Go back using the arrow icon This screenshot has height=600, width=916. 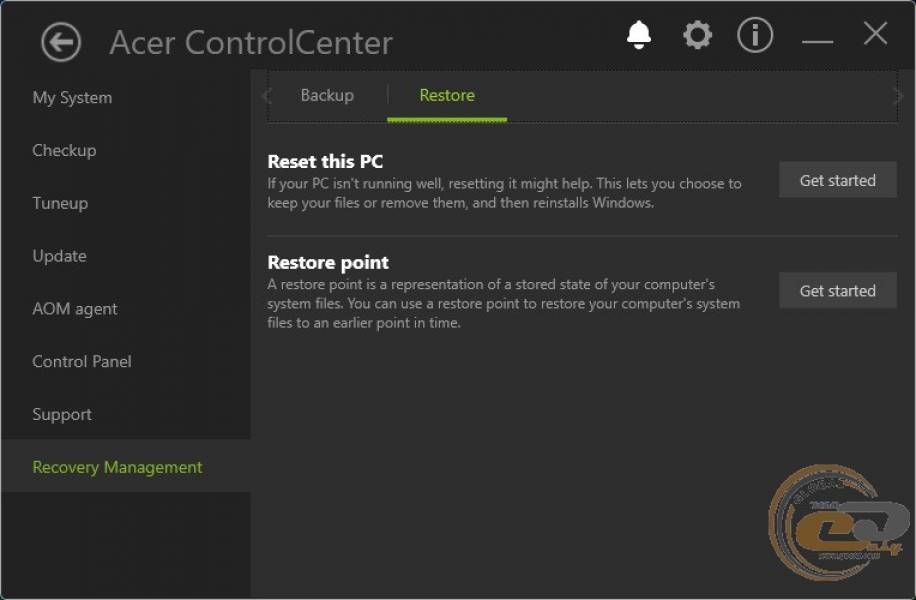(61, 42)
